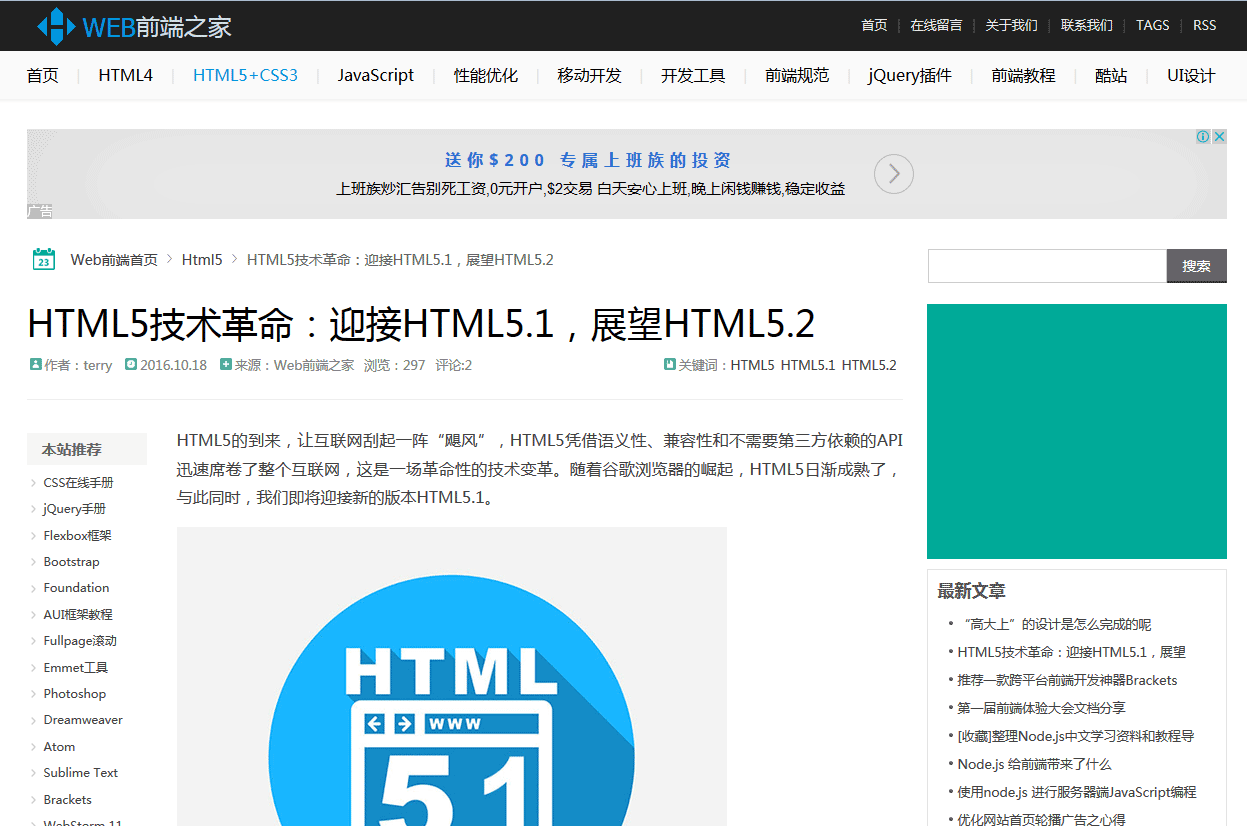Select the 开发工具 navigation item
Viewport: 1247px width, 826px height.
click(x=693, y=75)
